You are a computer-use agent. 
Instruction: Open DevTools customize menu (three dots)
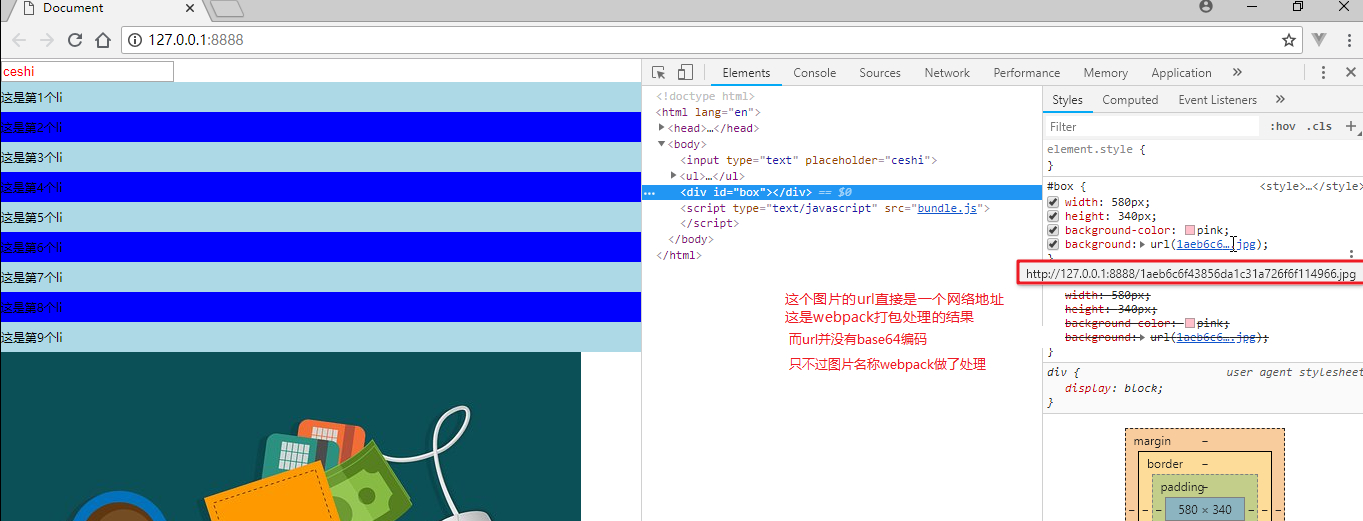1323,72
